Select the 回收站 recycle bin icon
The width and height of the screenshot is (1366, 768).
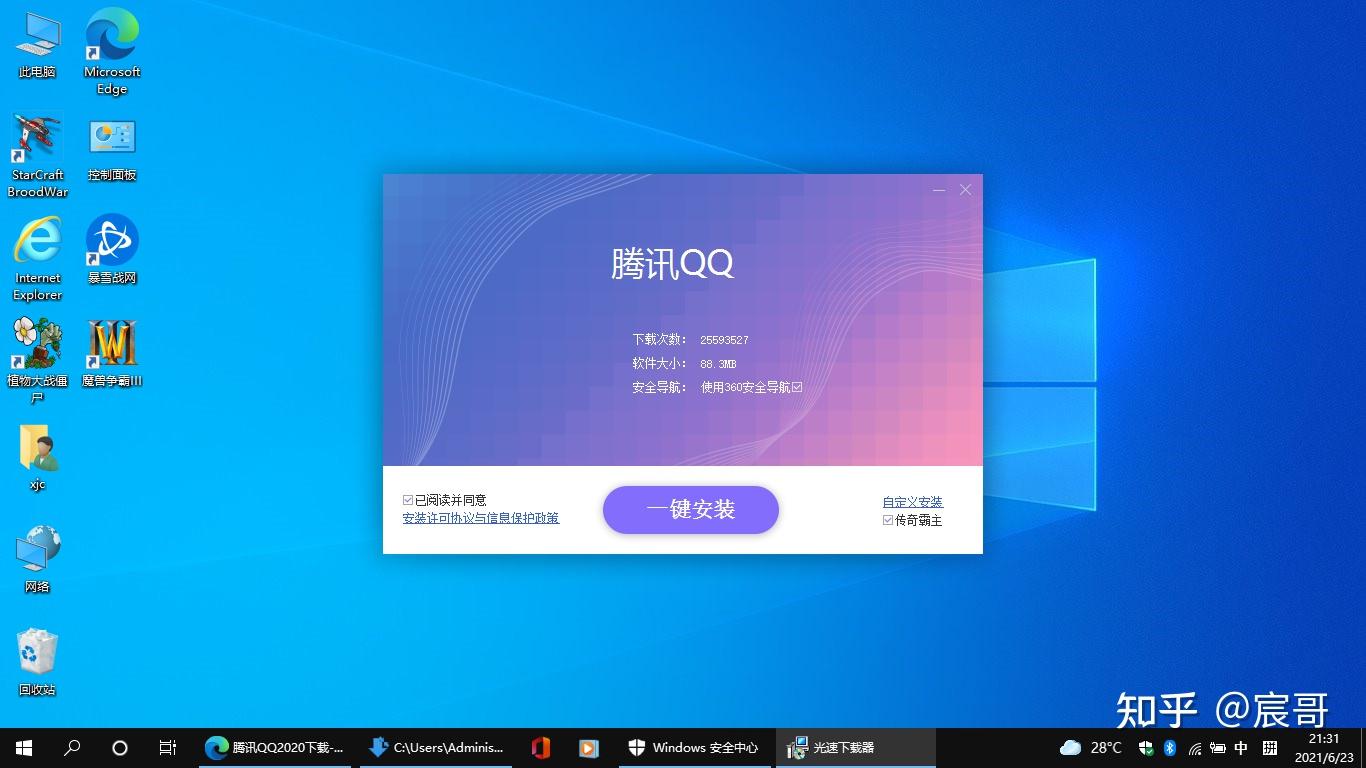(38, 662)
